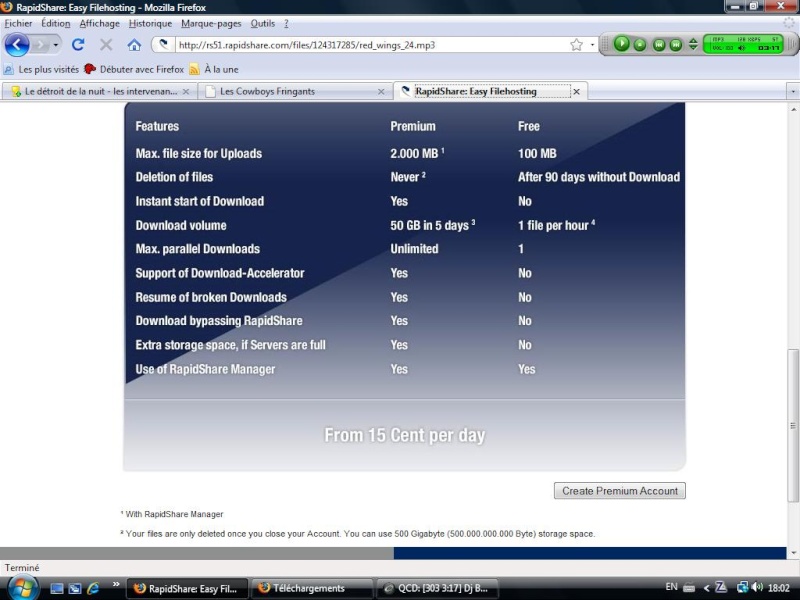
Task: Open the QCD player taskbar button
Action: [x=437, y=589]
